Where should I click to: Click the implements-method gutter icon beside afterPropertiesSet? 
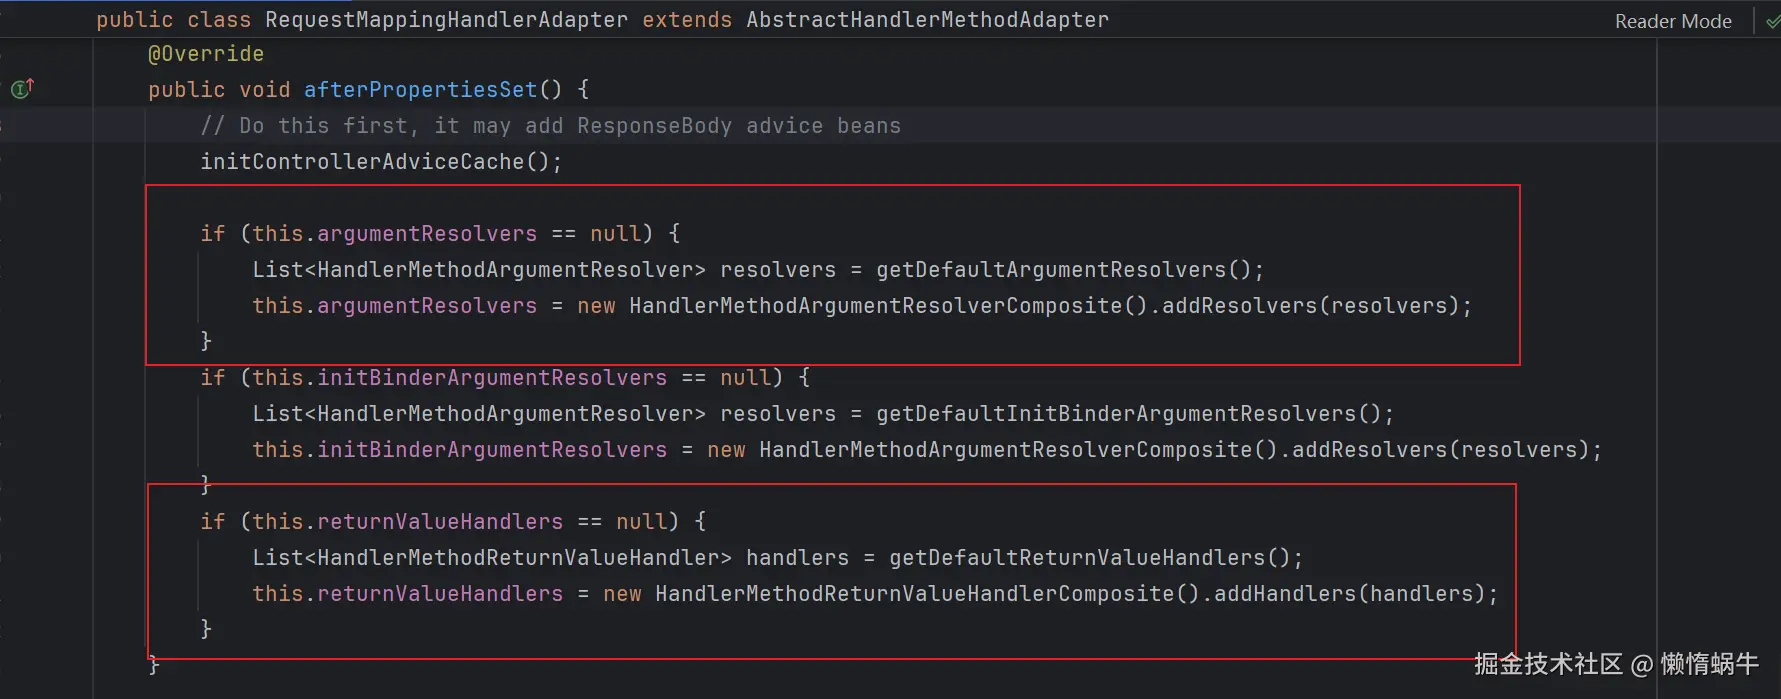click(22, 89)
